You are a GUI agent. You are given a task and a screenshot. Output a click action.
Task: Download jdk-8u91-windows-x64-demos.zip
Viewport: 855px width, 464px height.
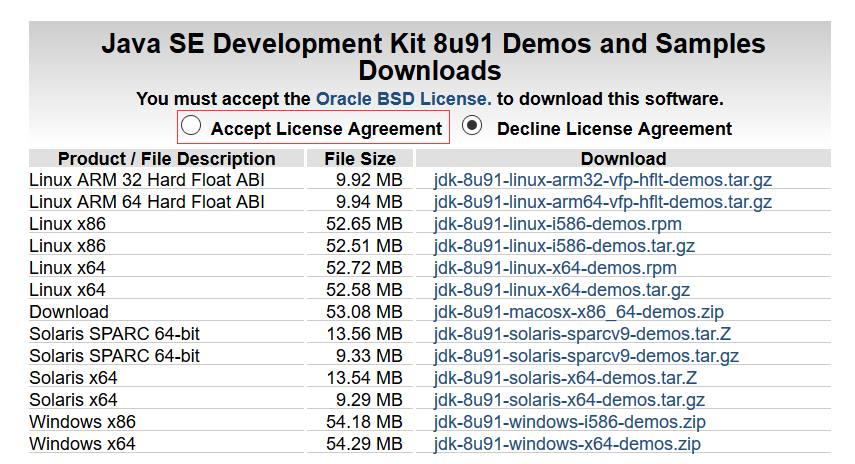pyautogui.click(x=567, y=444)
